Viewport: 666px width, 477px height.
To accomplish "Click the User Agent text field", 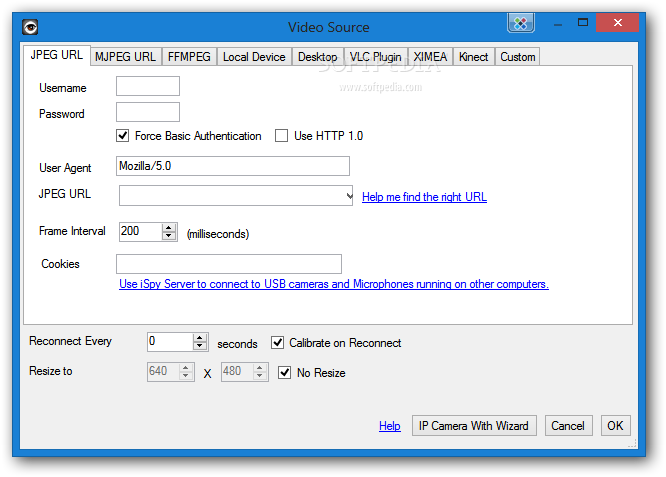I will [233, 166].
